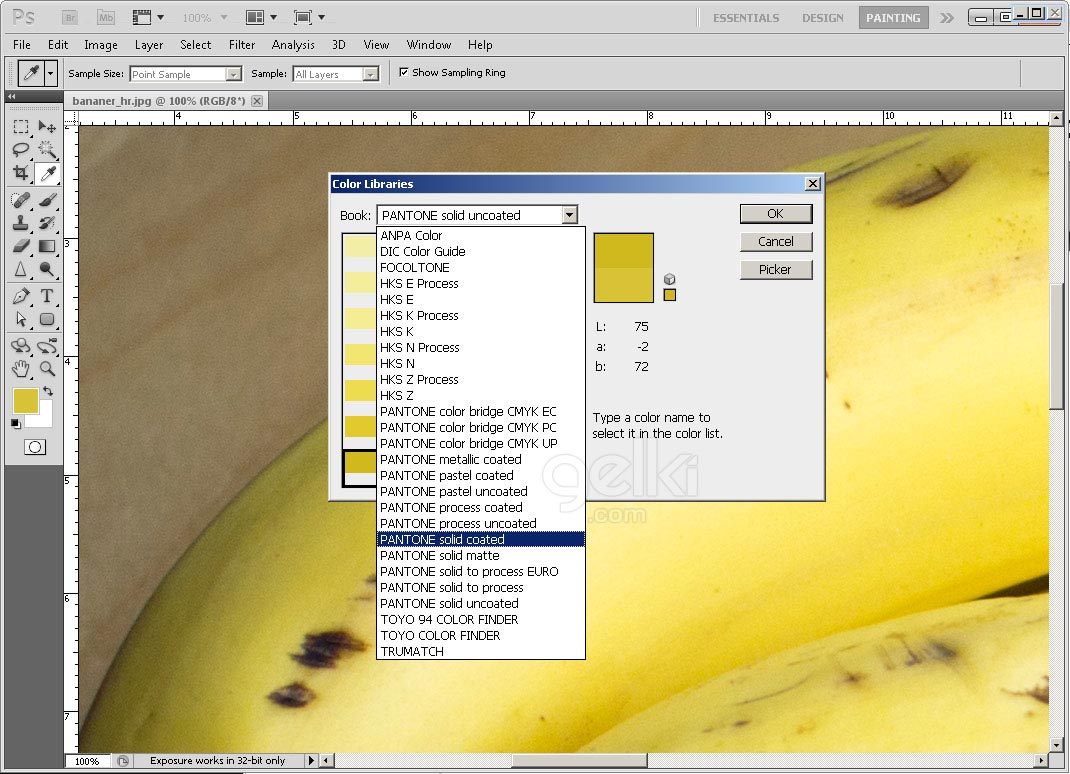
Task: Switch to Essentials workspace
Action: 746,18
